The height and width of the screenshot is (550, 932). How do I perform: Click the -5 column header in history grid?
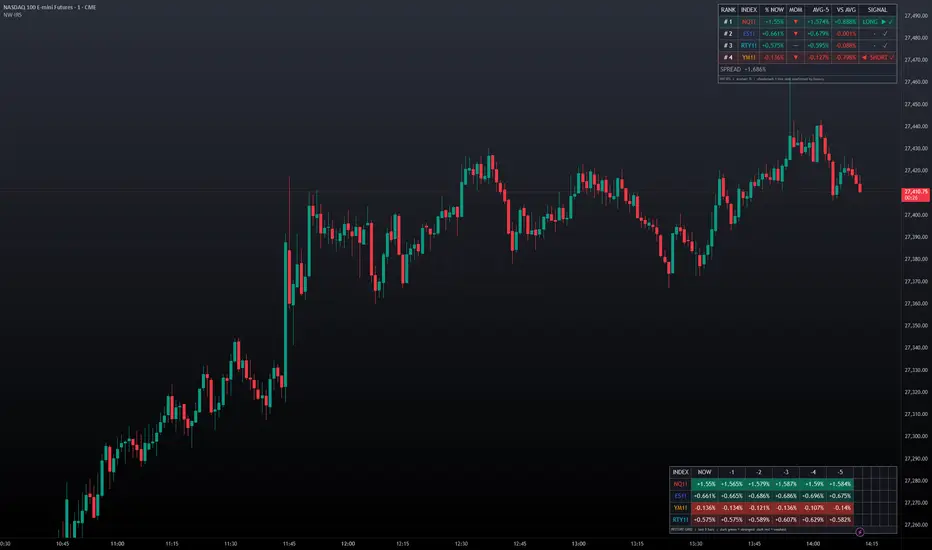(x=840, y=472)
